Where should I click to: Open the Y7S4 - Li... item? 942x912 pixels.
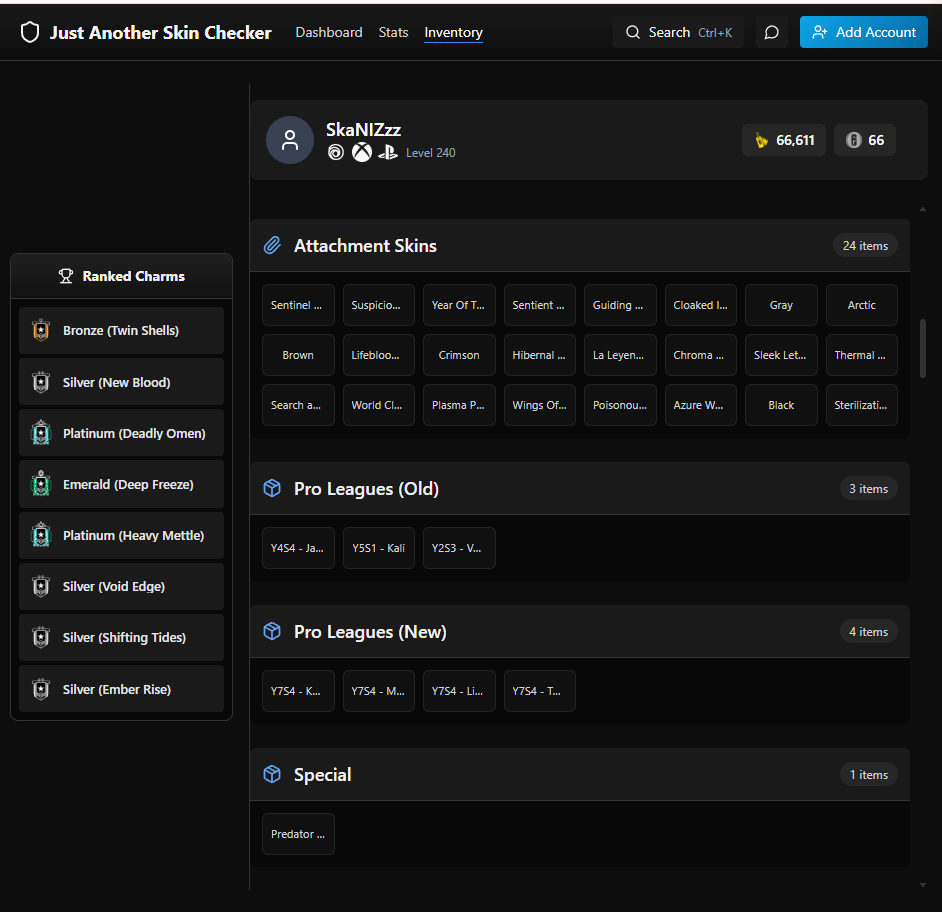coord(459,691)
